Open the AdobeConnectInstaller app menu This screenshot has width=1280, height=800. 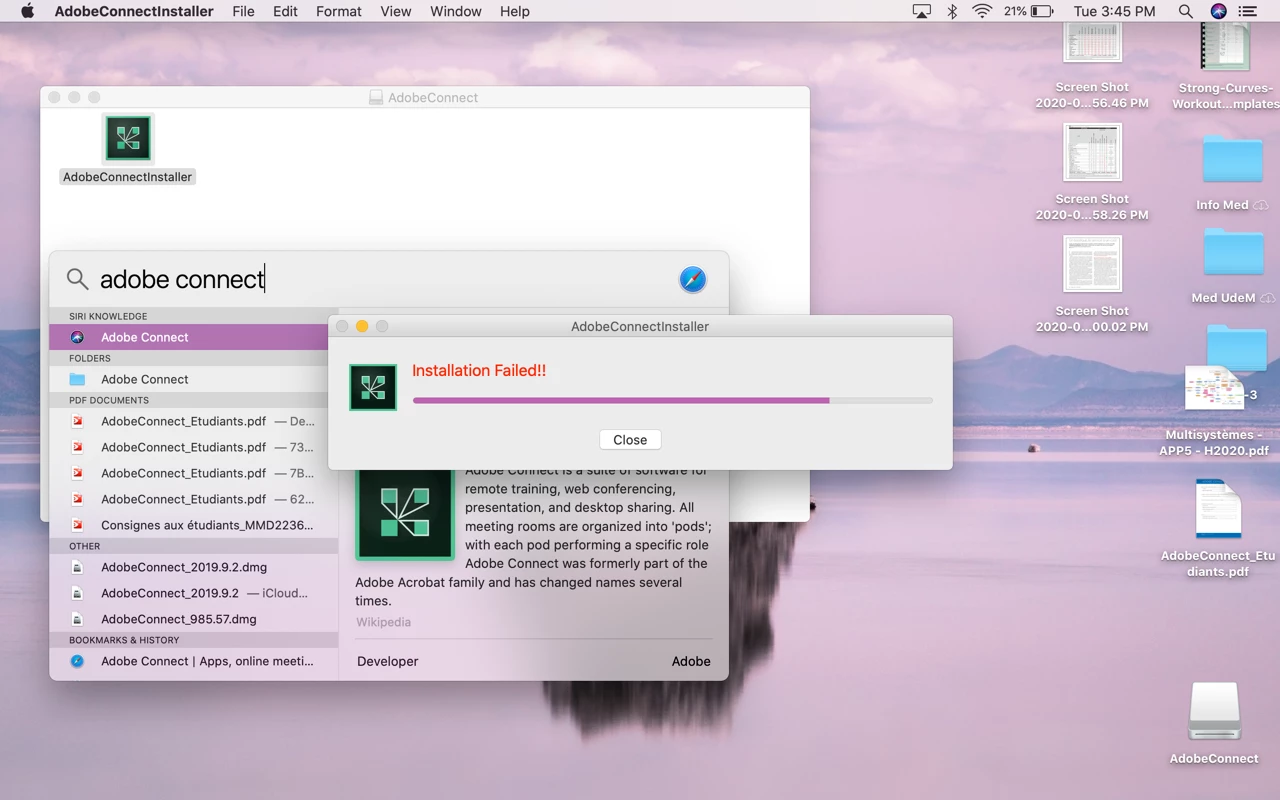click(x=134, y=11)
